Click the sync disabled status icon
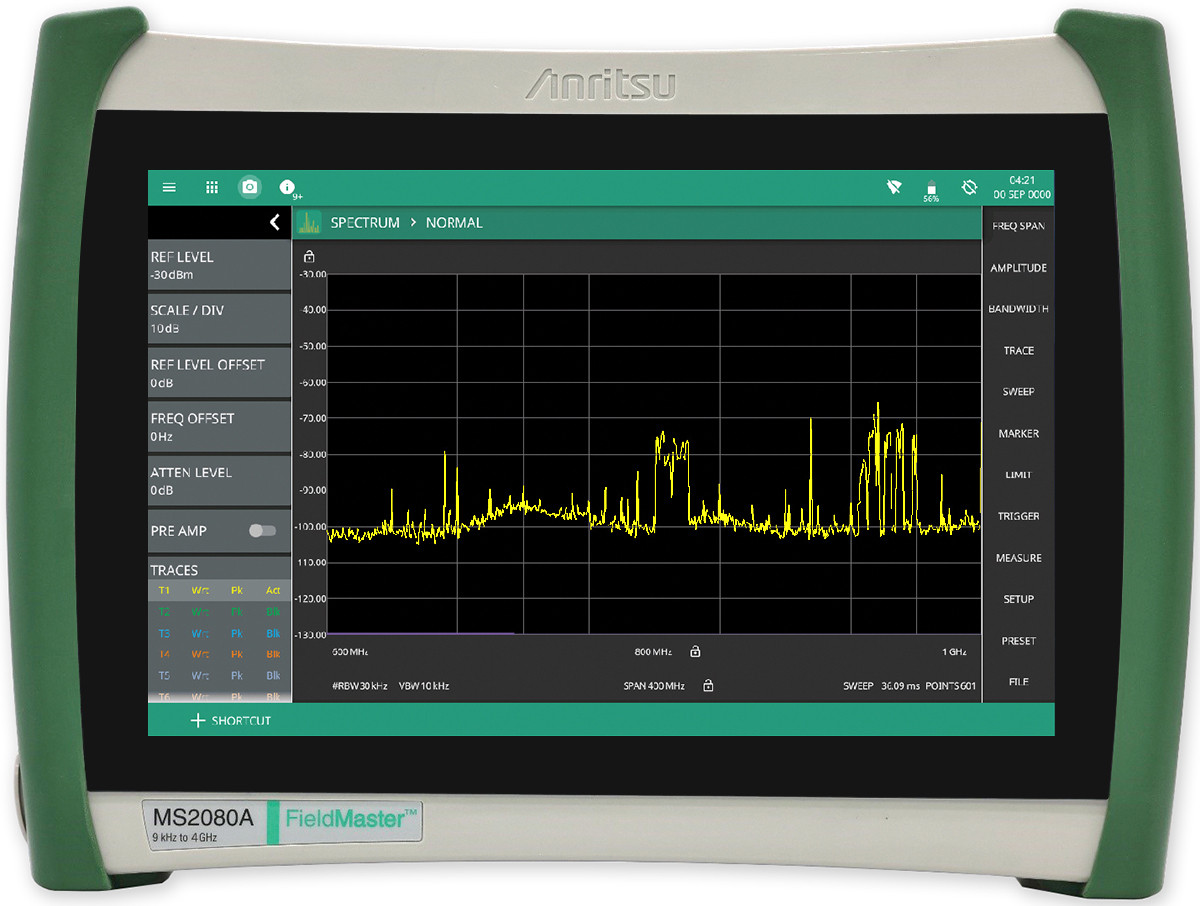Screen dimensions: 1200x906 [x=968, y=187]
